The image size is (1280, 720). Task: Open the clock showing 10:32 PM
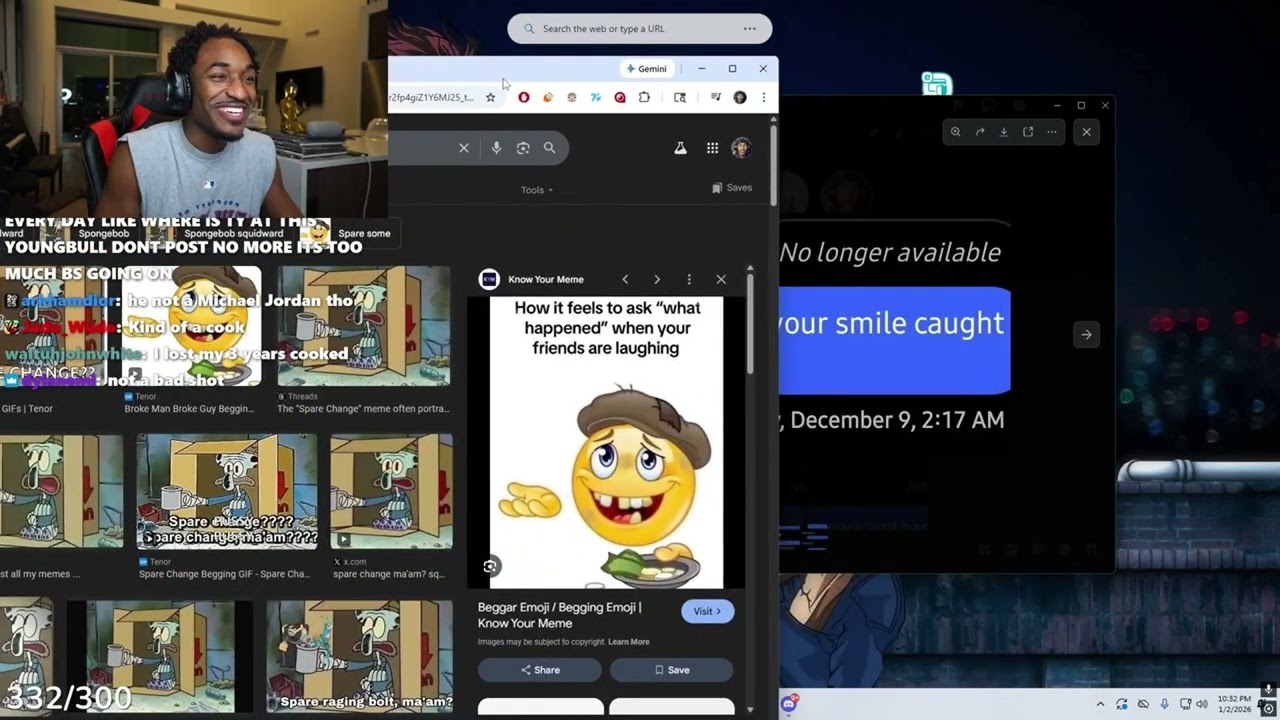tap(1234, 704)
